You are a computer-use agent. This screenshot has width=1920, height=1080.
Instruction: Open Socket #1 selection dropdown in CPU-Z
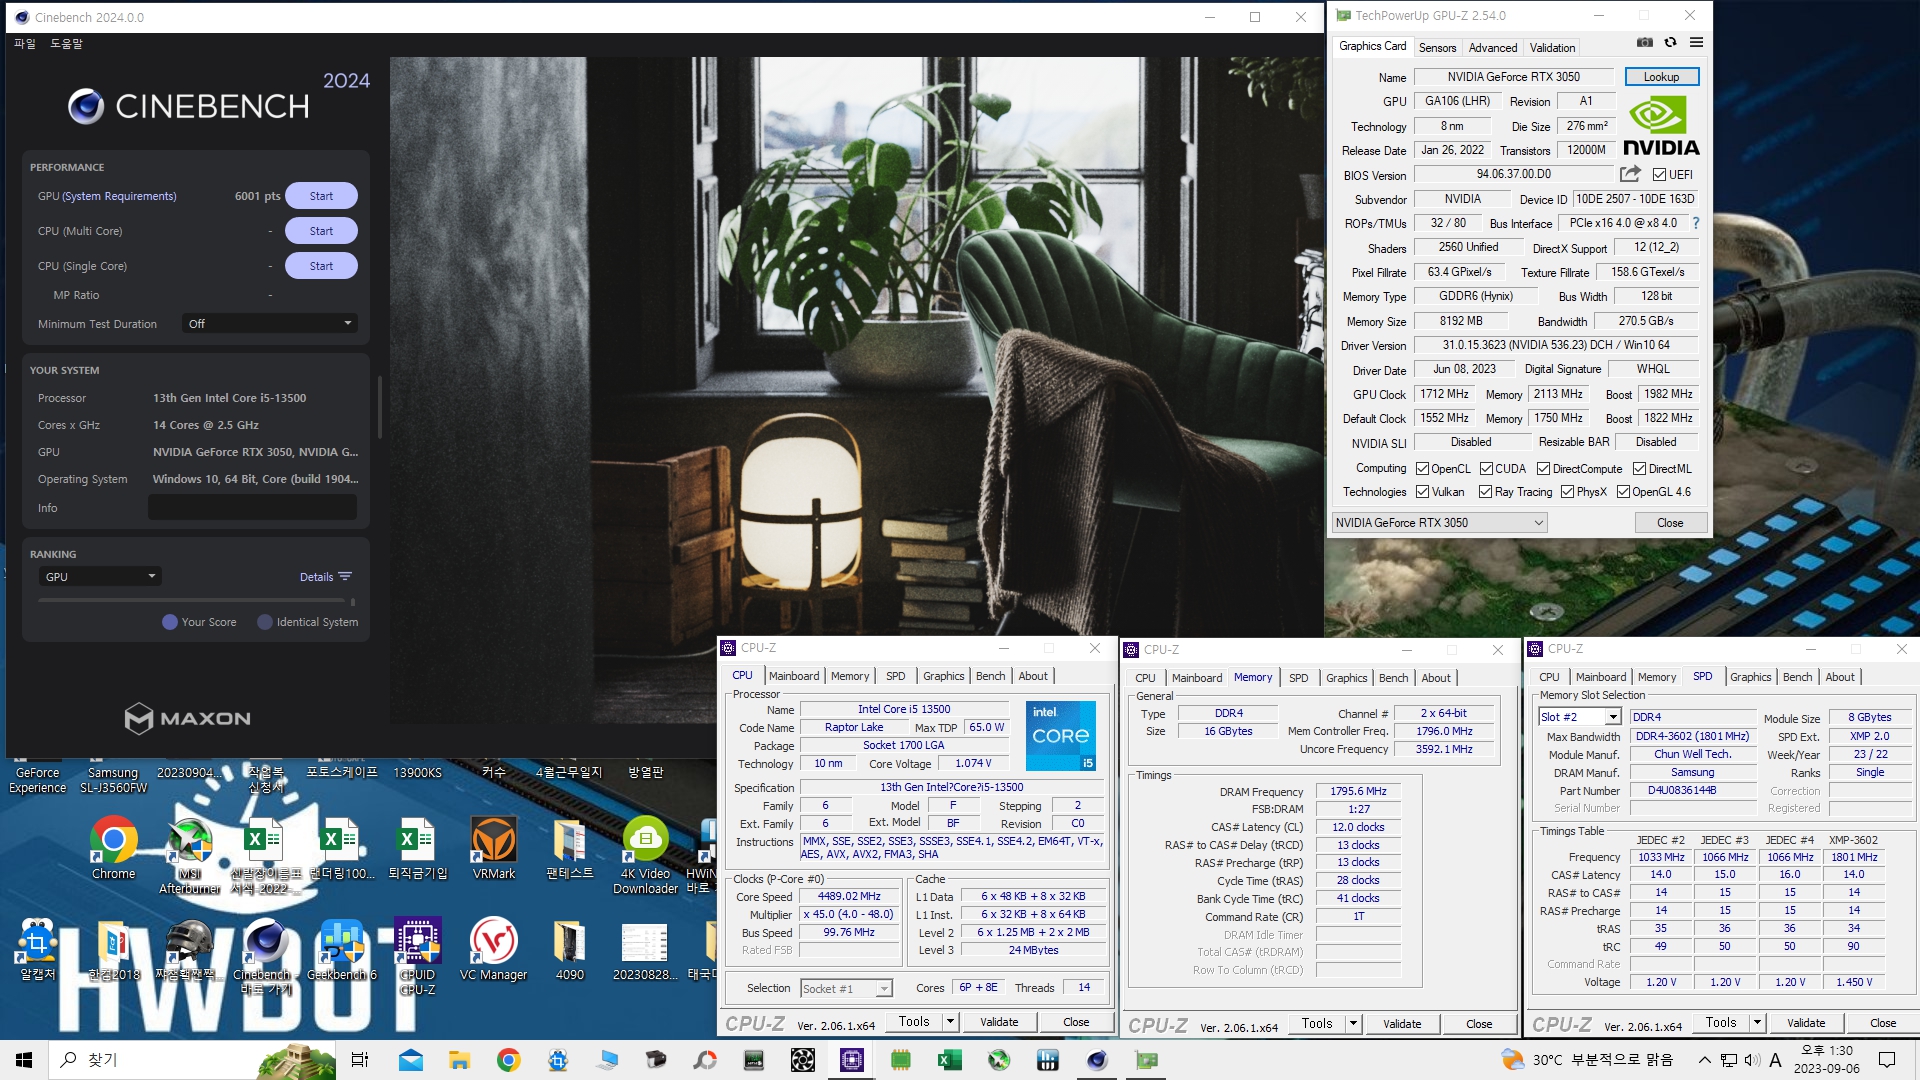[x=846, y=988]
